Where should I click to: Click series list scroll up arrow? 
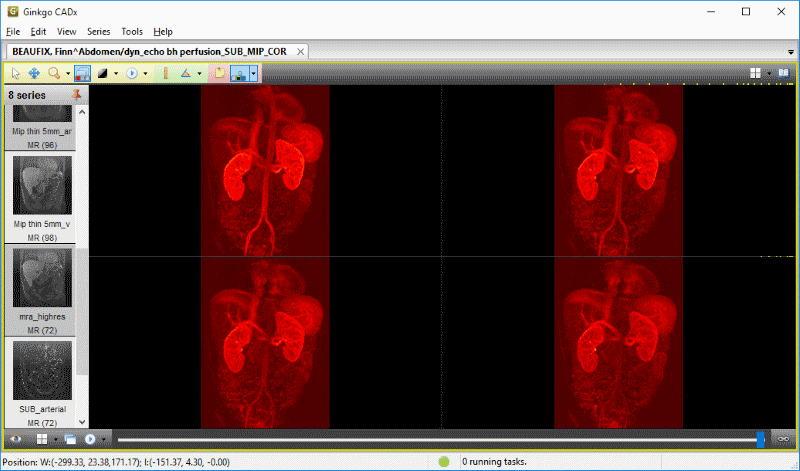(82, 112)
